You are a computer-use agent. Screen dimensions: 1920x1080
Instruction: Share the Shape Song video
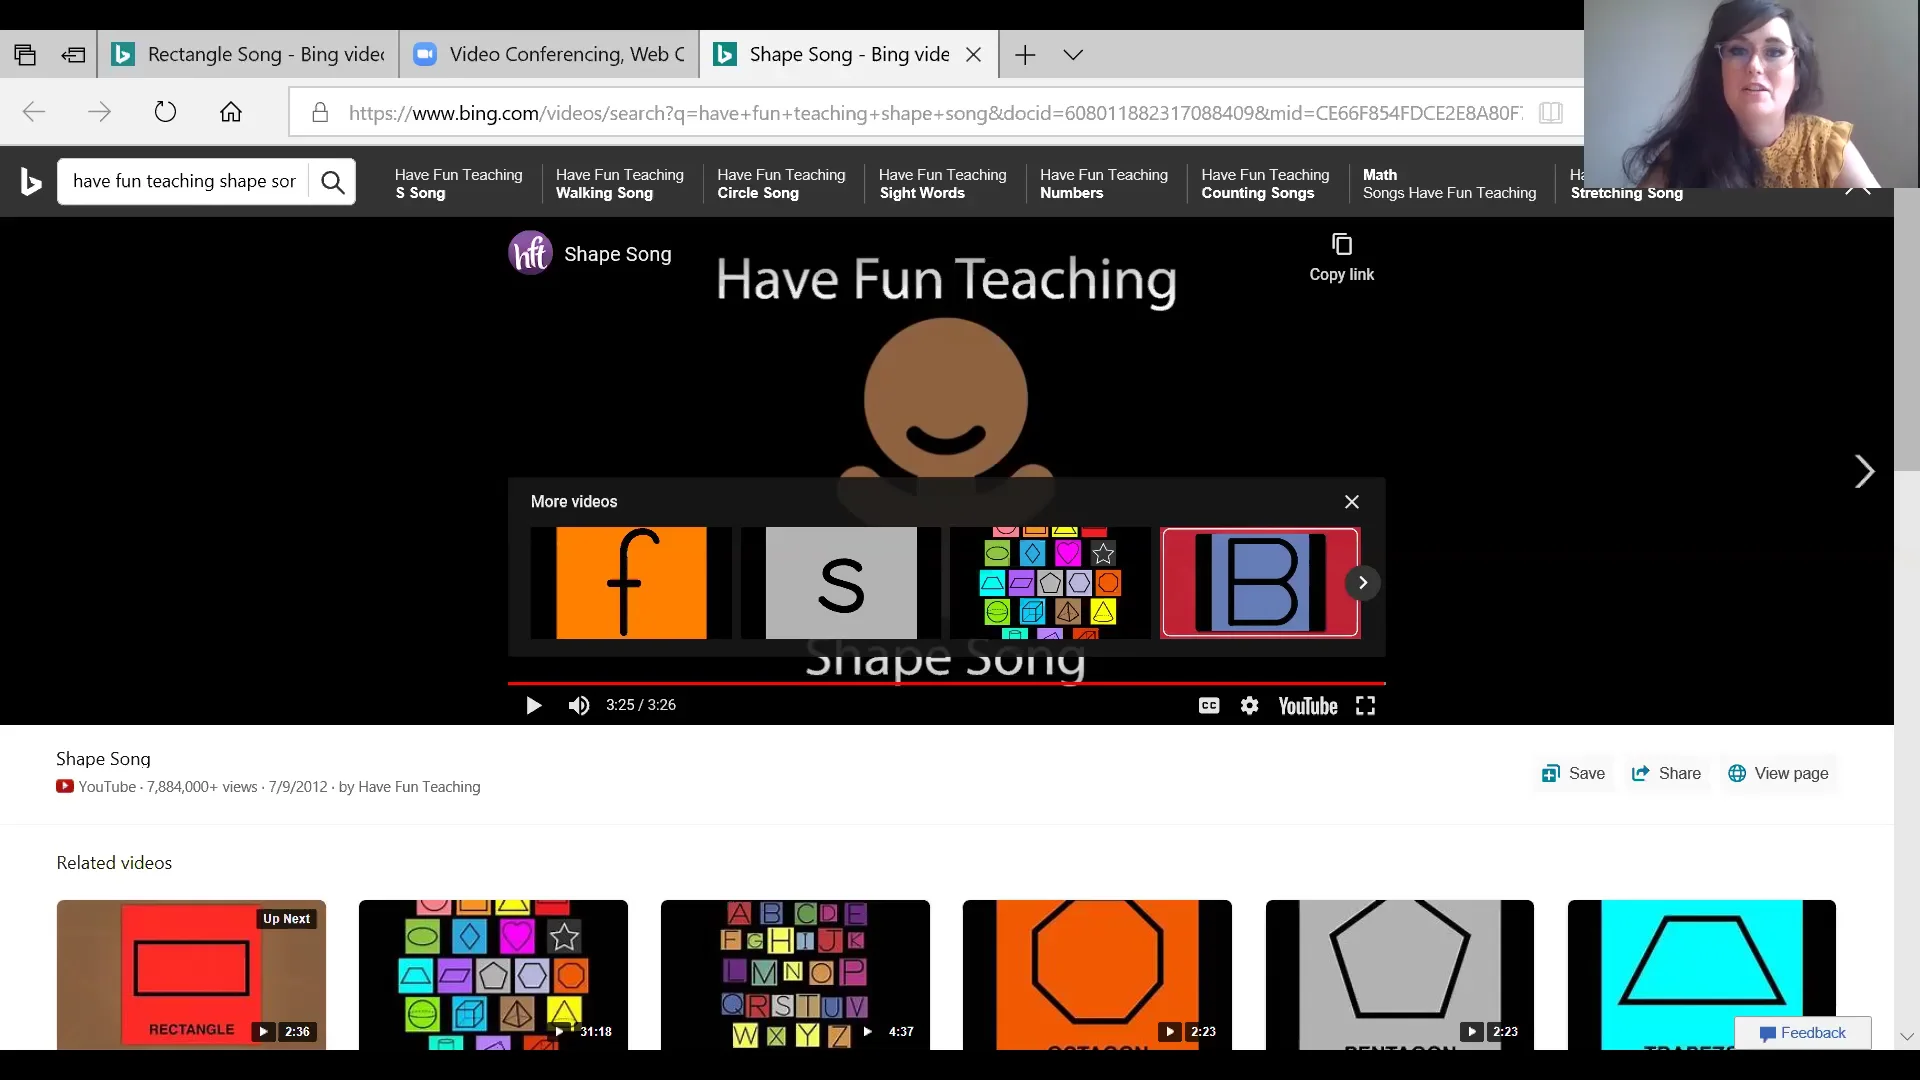point(1666,774)
